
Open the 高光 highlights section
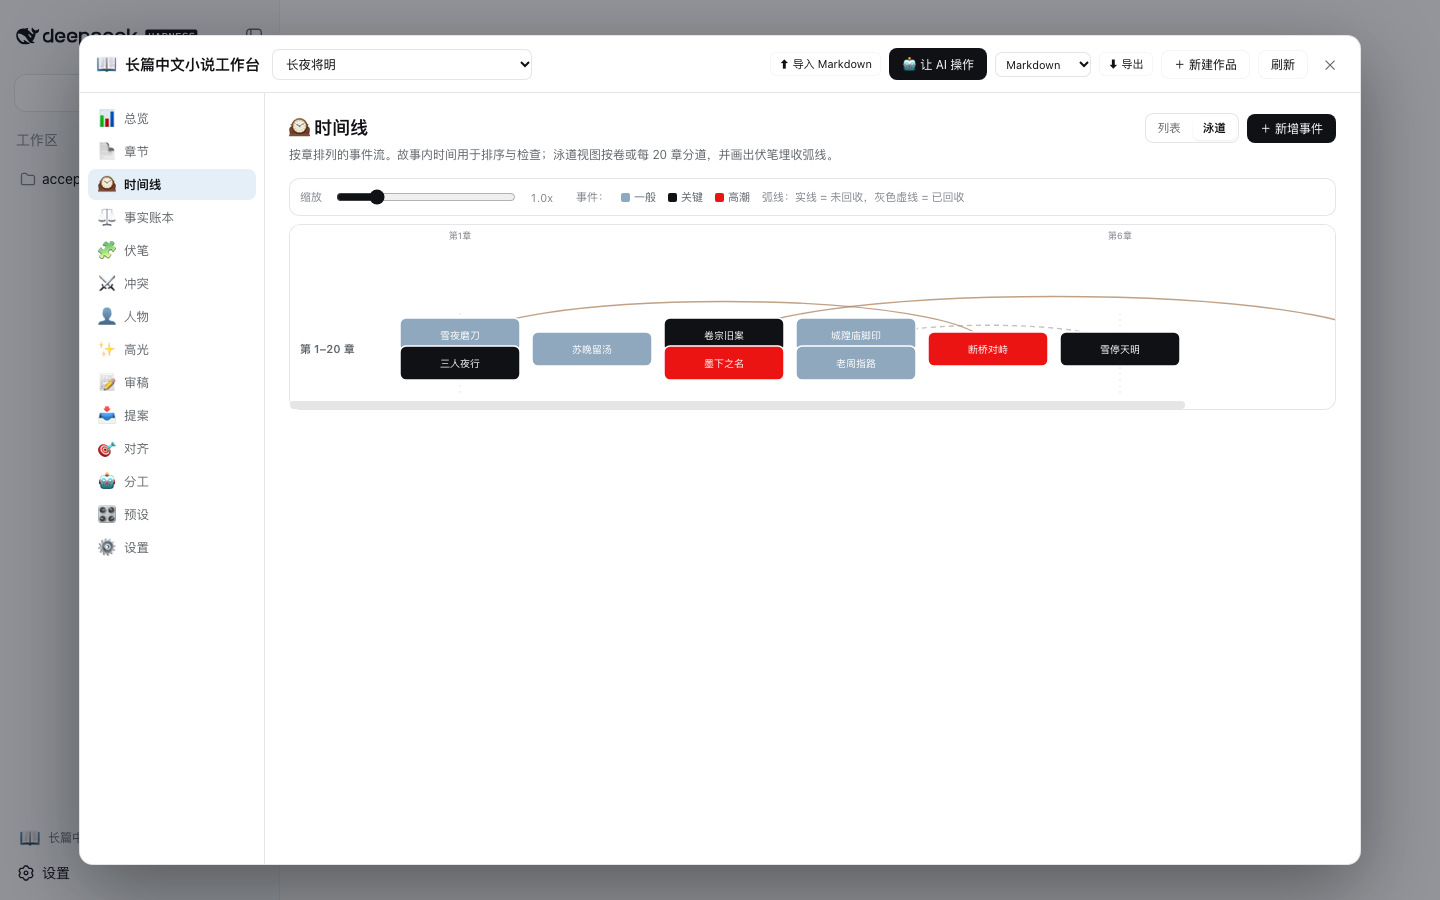[172, 349]
